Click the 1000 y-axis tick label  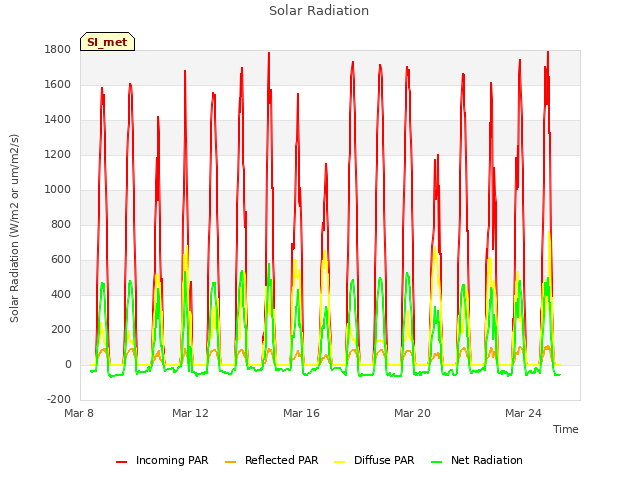(58, 190)
